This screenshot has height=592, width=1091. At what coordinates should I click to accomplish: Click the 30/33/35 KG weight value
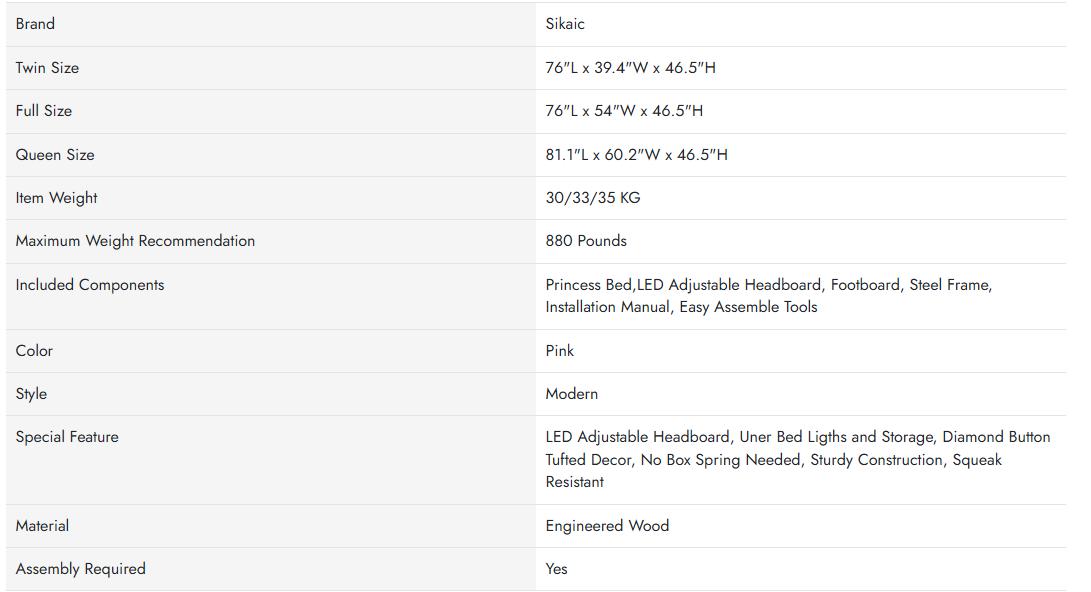click(592, 198)
